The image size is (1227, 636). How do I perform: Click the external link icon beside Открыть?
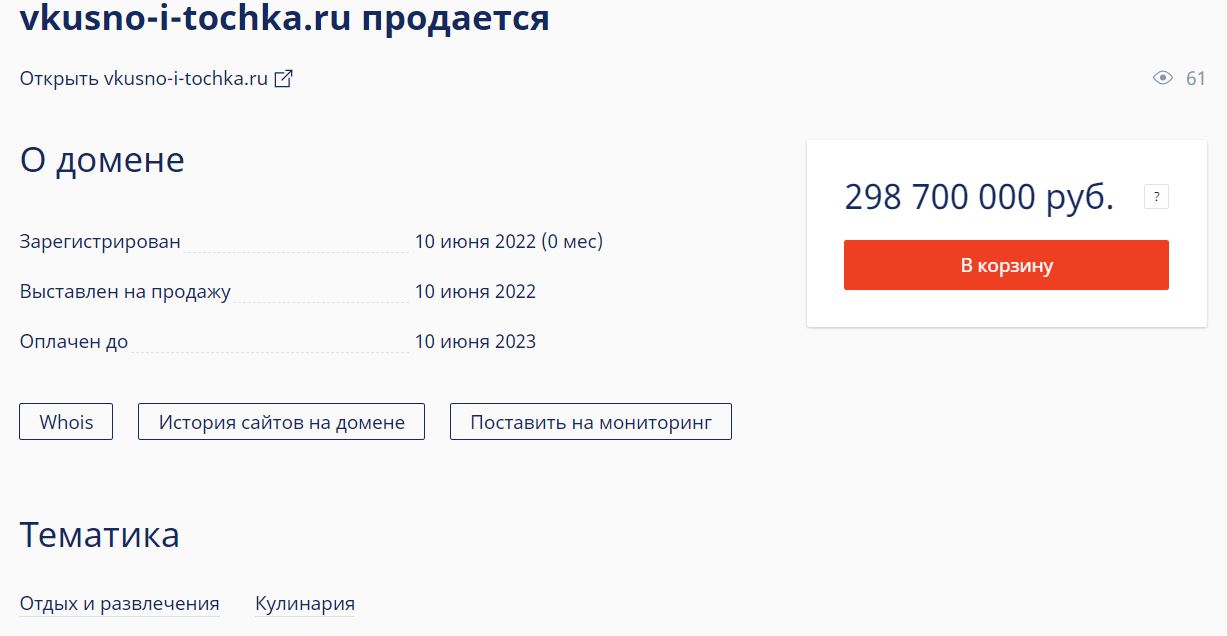tap(284, 79)
